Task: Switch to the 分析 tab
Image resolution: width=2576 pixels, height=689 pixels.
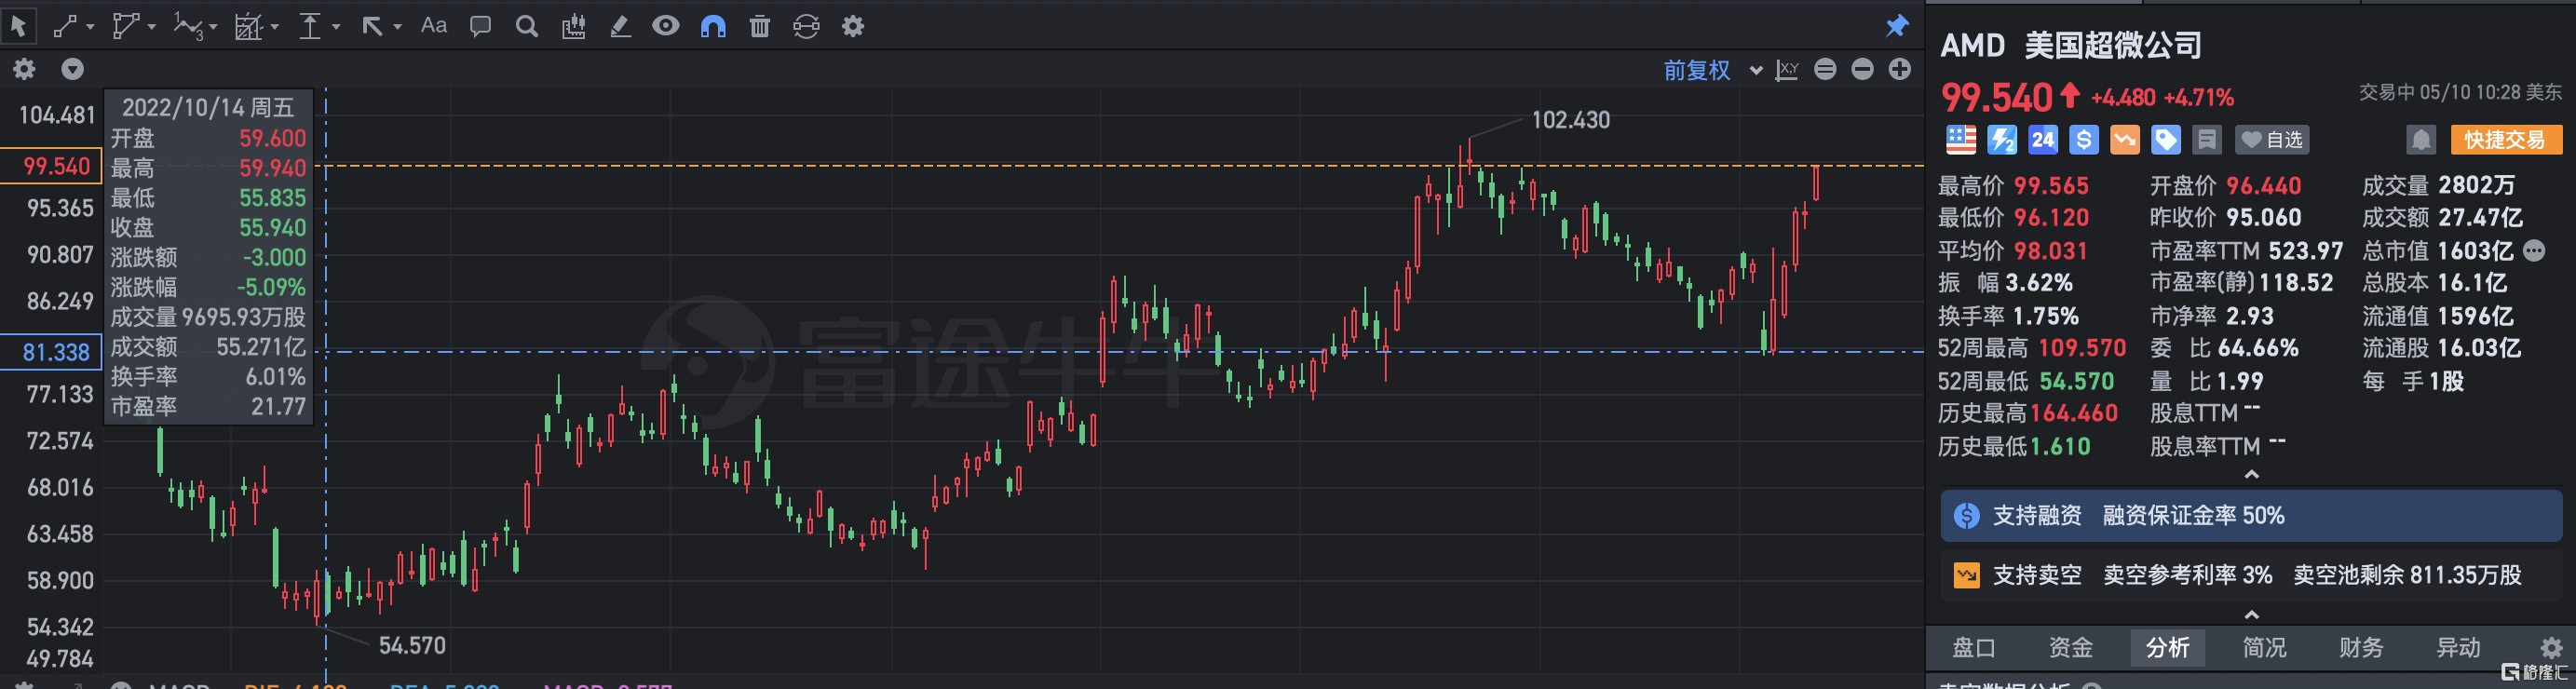Action: pos(2168,648)
